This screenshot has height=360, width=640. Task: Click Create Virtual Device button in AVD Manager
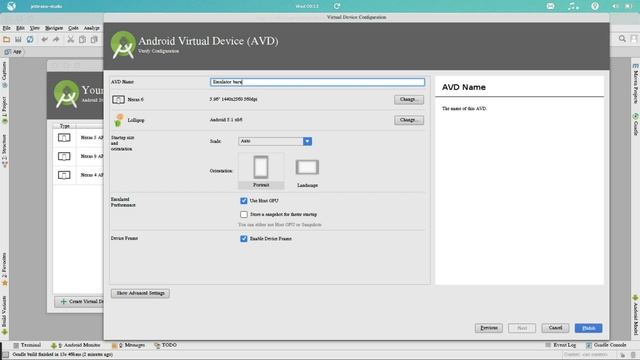tap(80, 302)
